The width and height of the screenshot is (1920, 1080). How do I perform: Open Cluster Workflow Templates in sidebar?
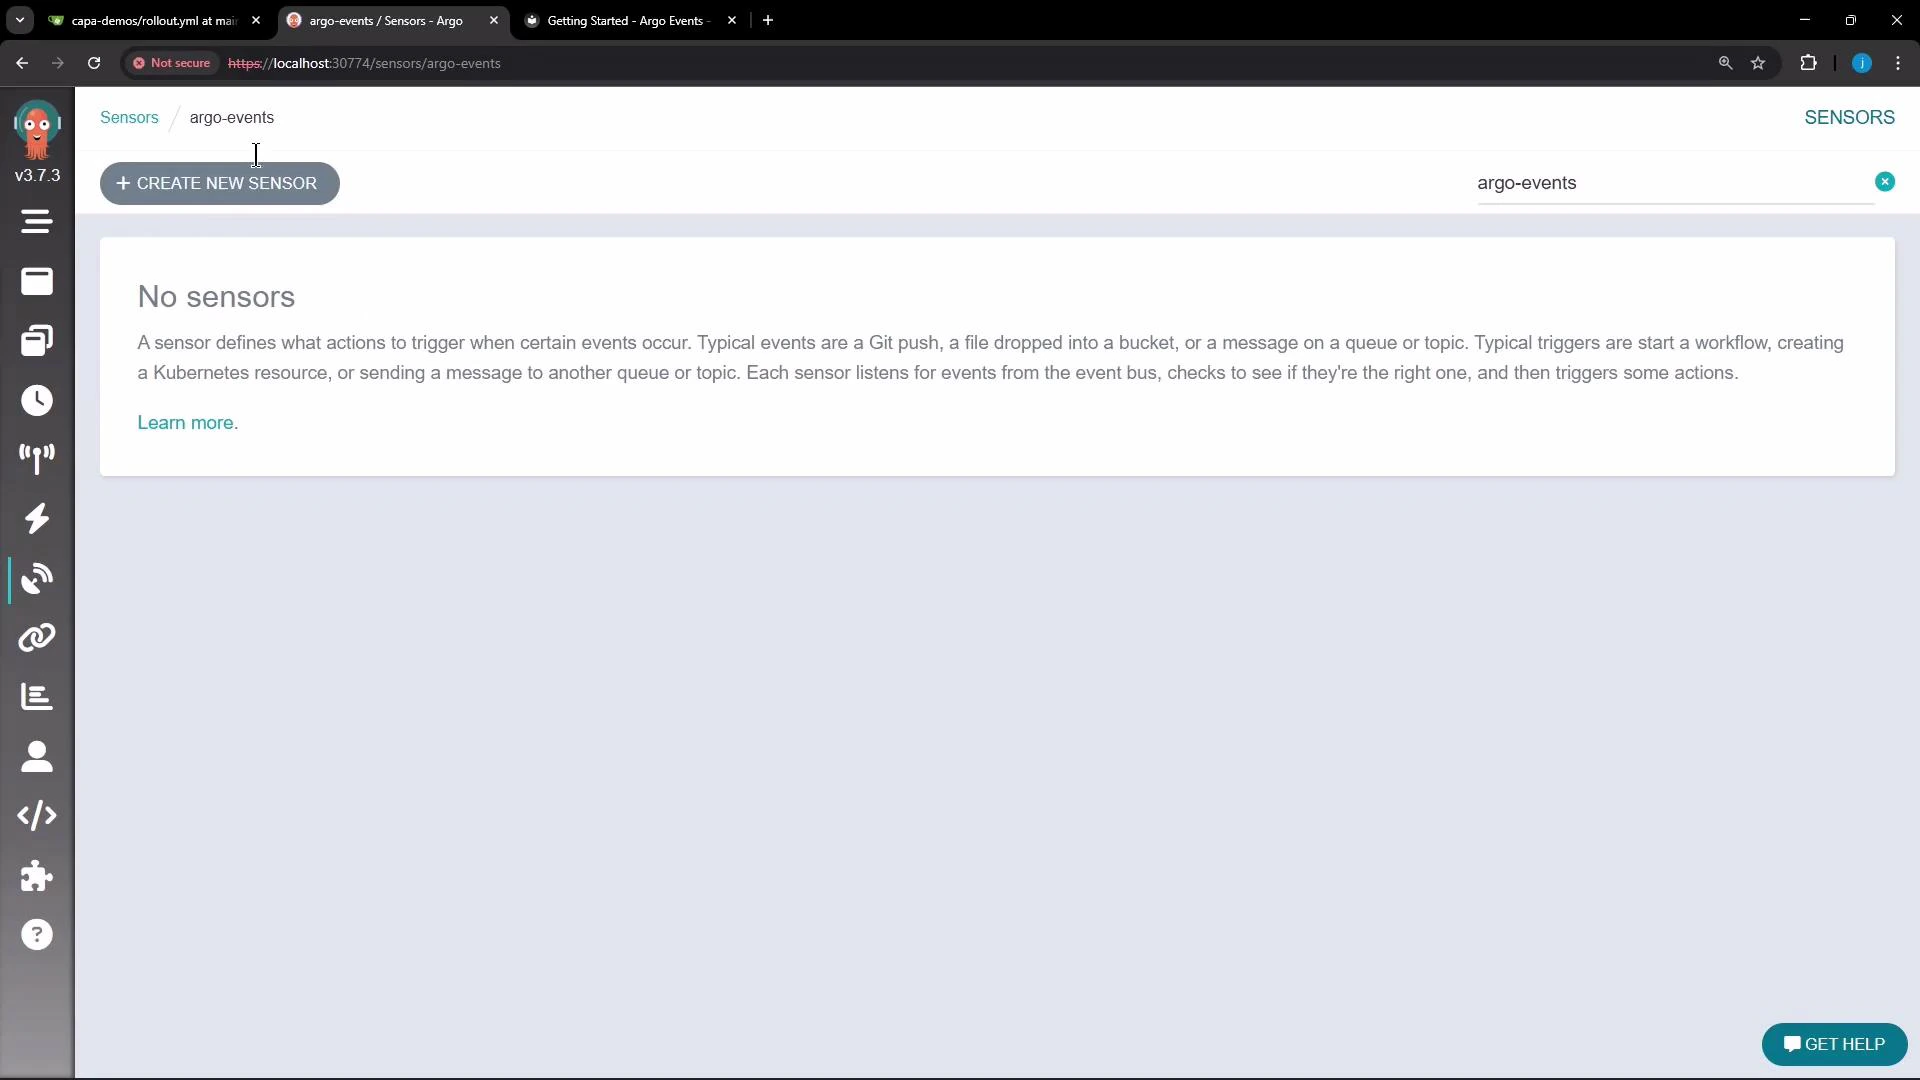coord(36,340)
